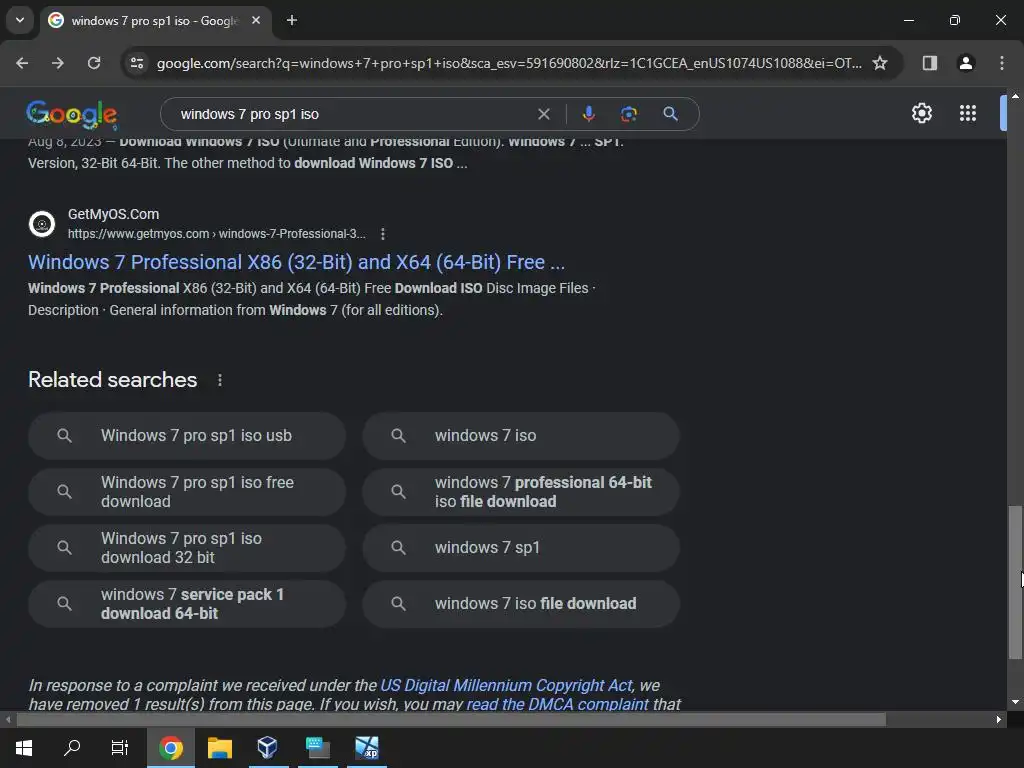Click the scroll down arrow
Screen dimensions: 1024x768
1015,702
